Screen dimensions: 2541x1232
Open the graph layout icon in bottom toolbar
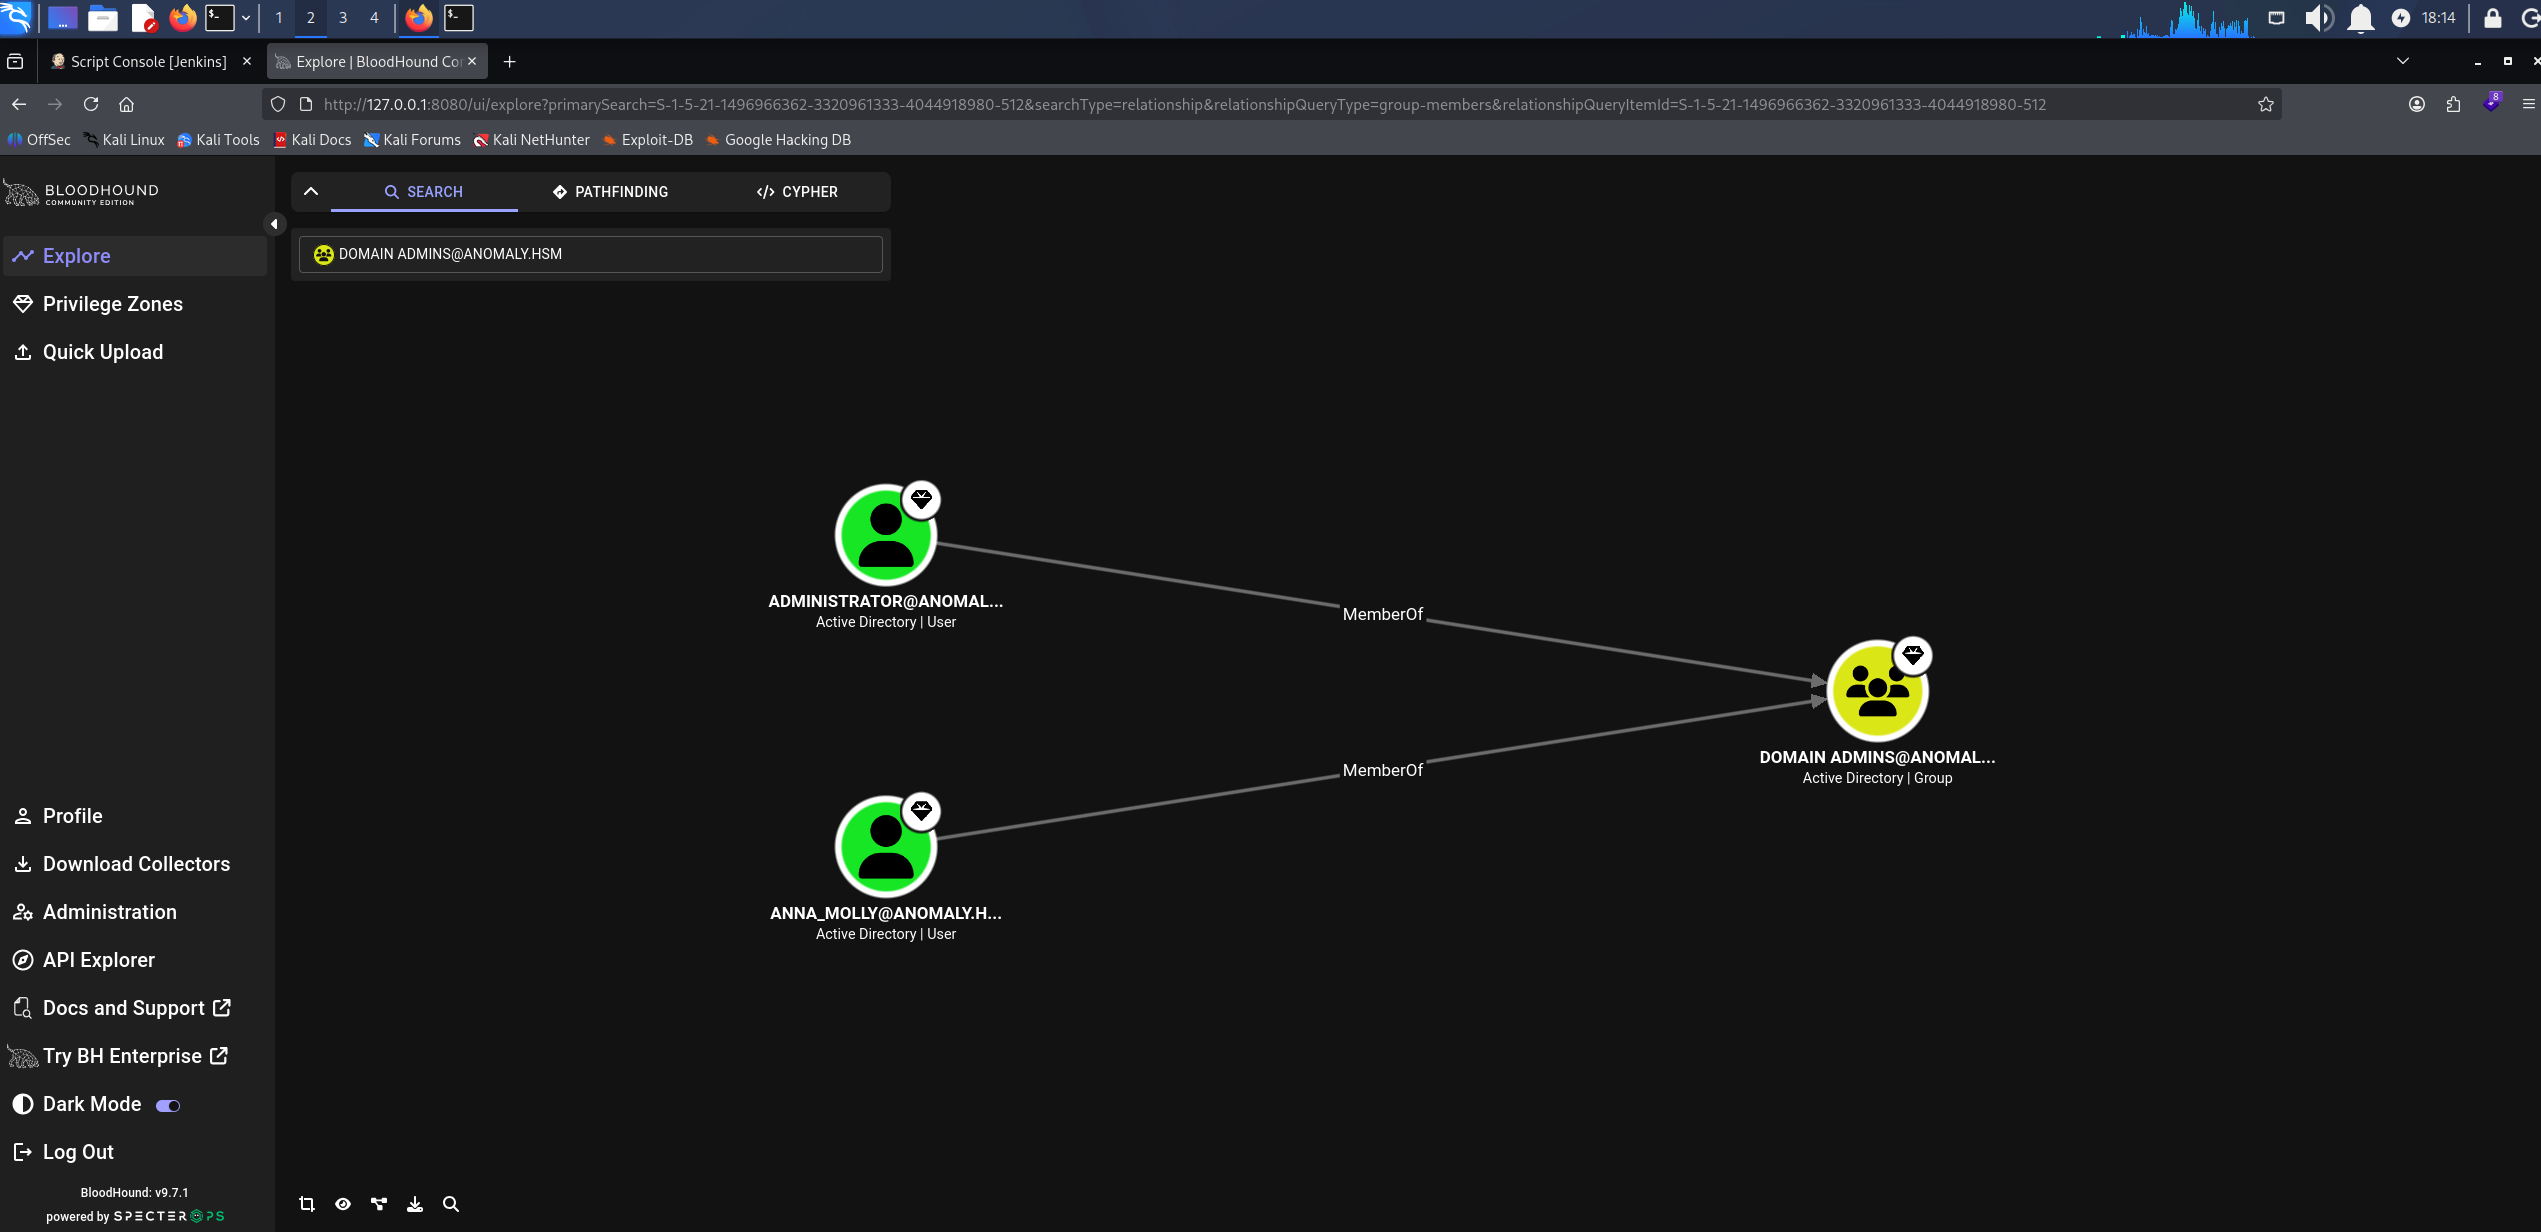coord(379,1204)
